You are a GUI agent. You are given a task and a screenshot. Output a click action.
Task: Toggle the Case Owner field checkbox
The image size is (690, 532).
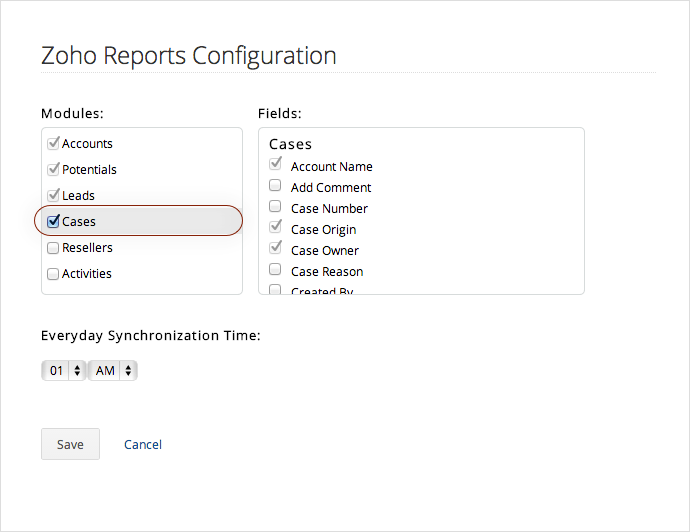click(x=275, y=248)
